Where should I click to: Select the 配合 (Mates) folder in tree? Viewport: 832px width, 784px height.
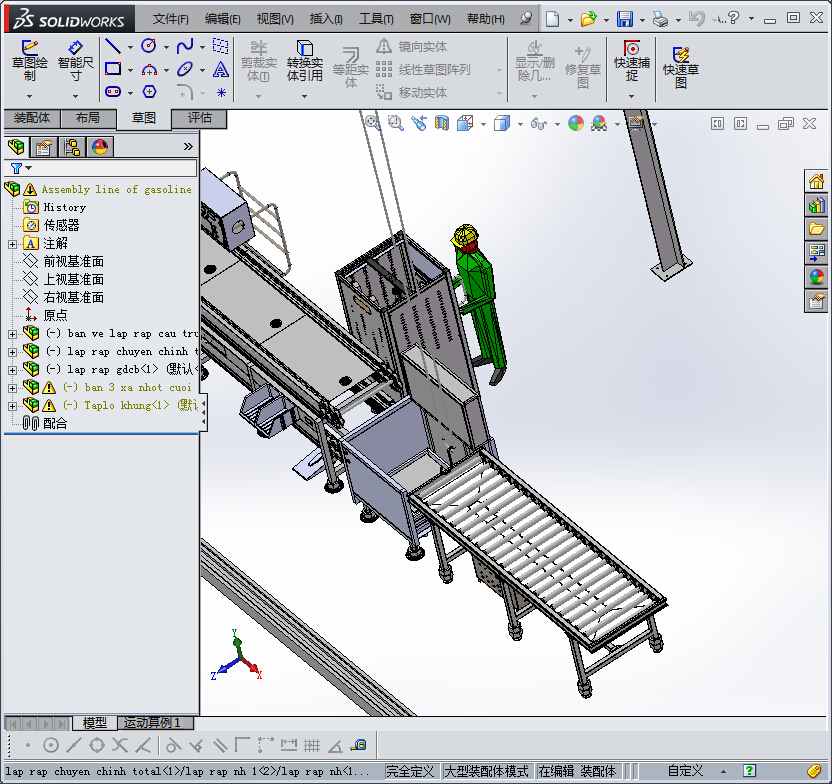(x=55, y=423)
